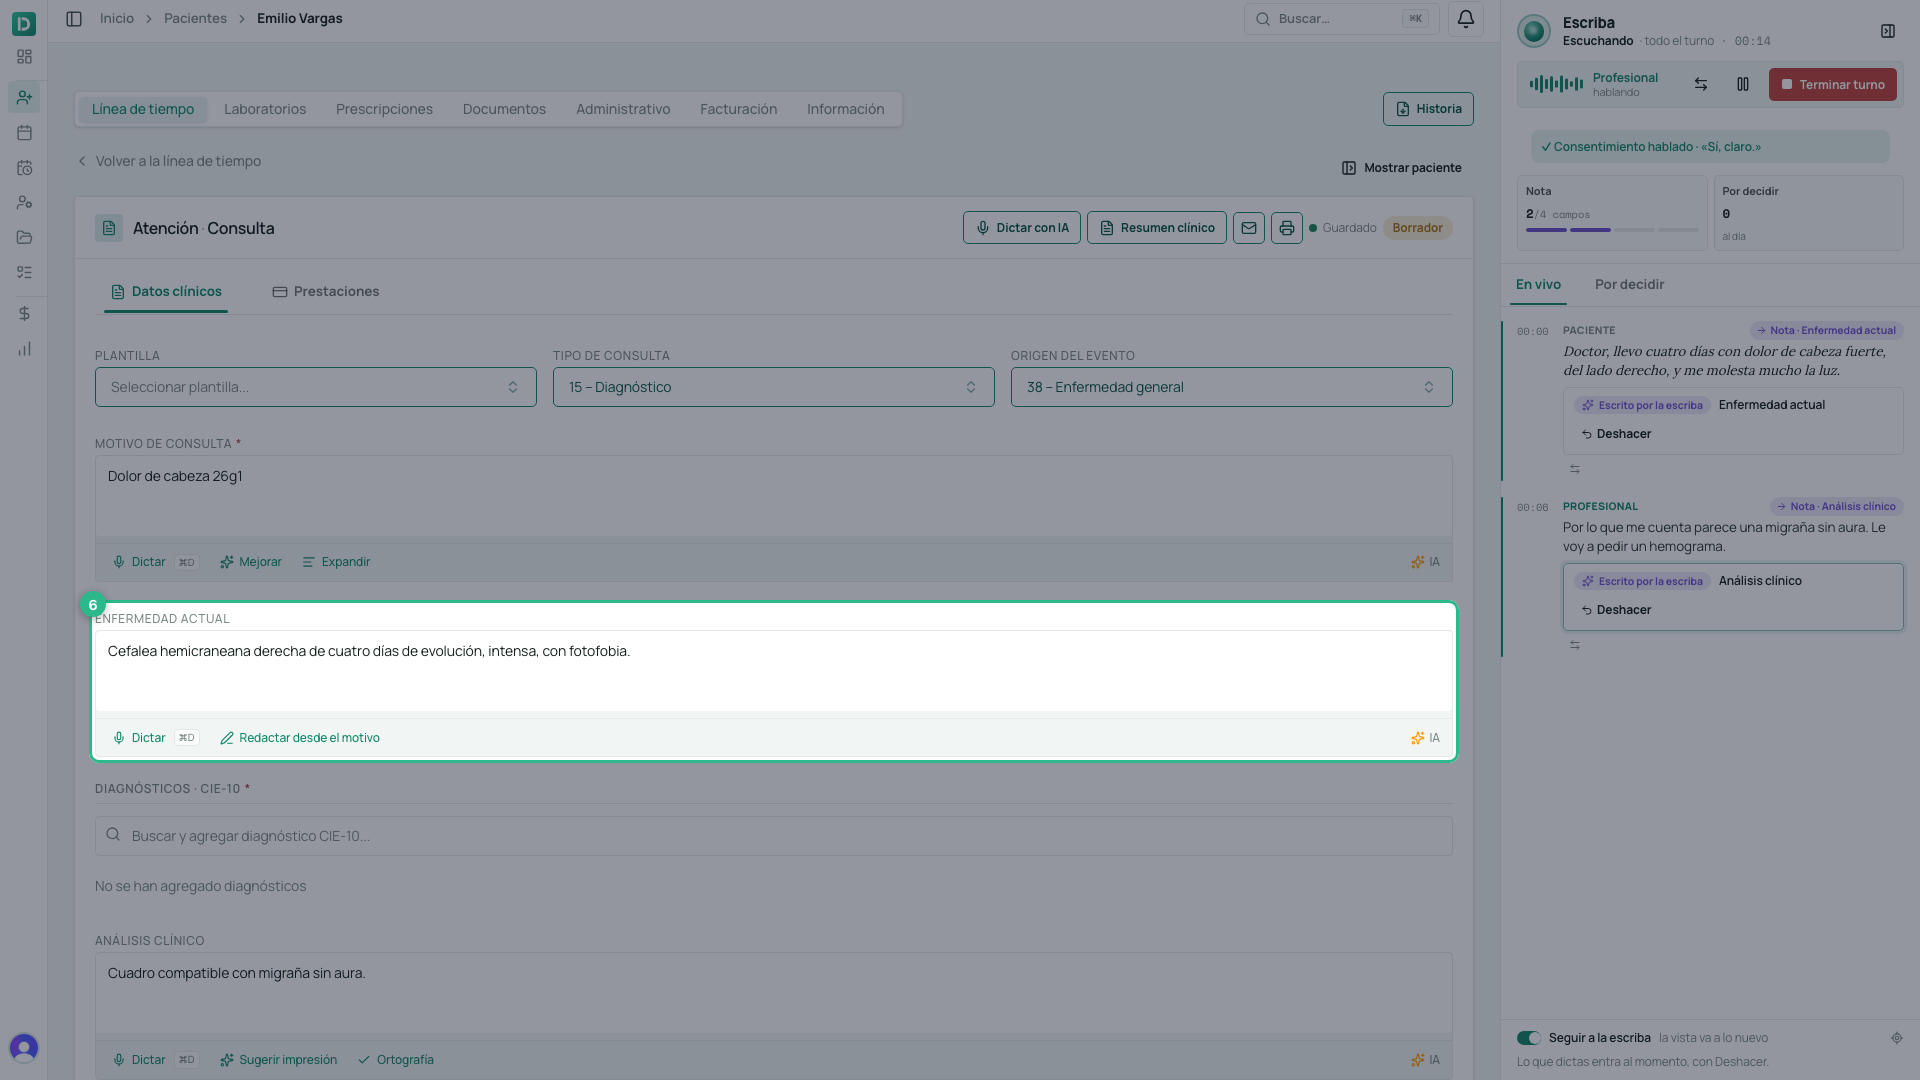This screenshot has width=1920, height=1080.
Task: Open the Prestaciones tab
Action: point(326,292)
